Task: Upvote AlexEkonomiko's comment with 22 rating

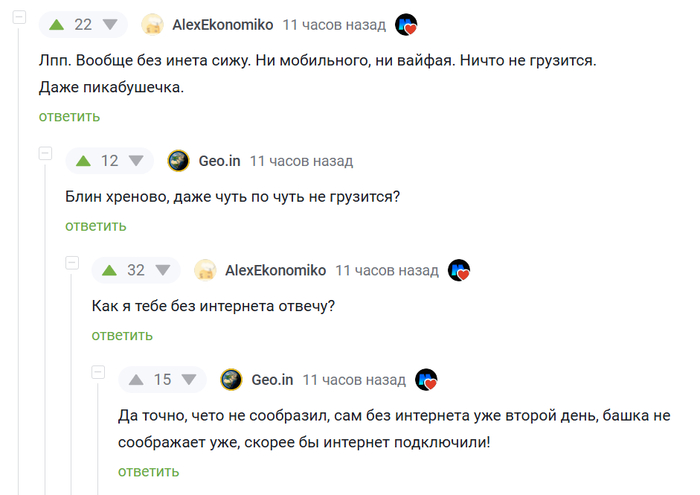Action: (56, 25)
